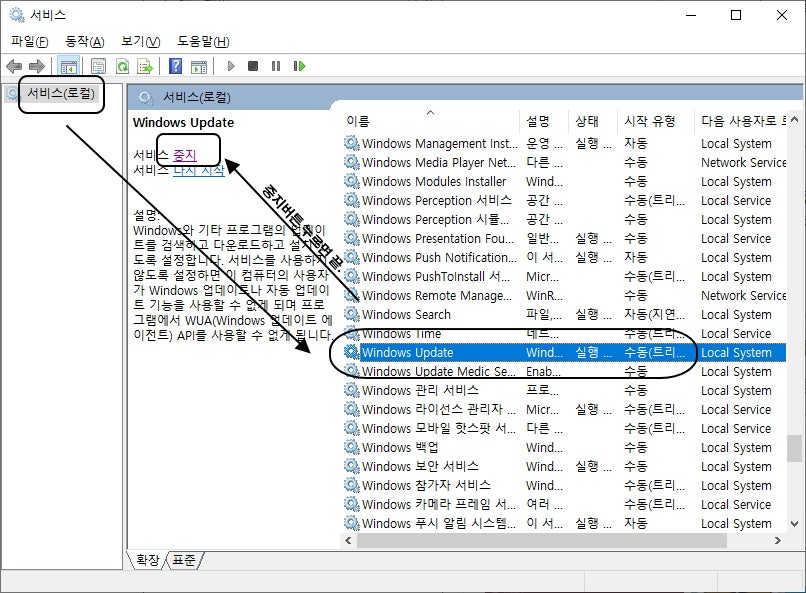
Task: Toggle the action pane toolbar icon
Action: (x=199, y=66)
